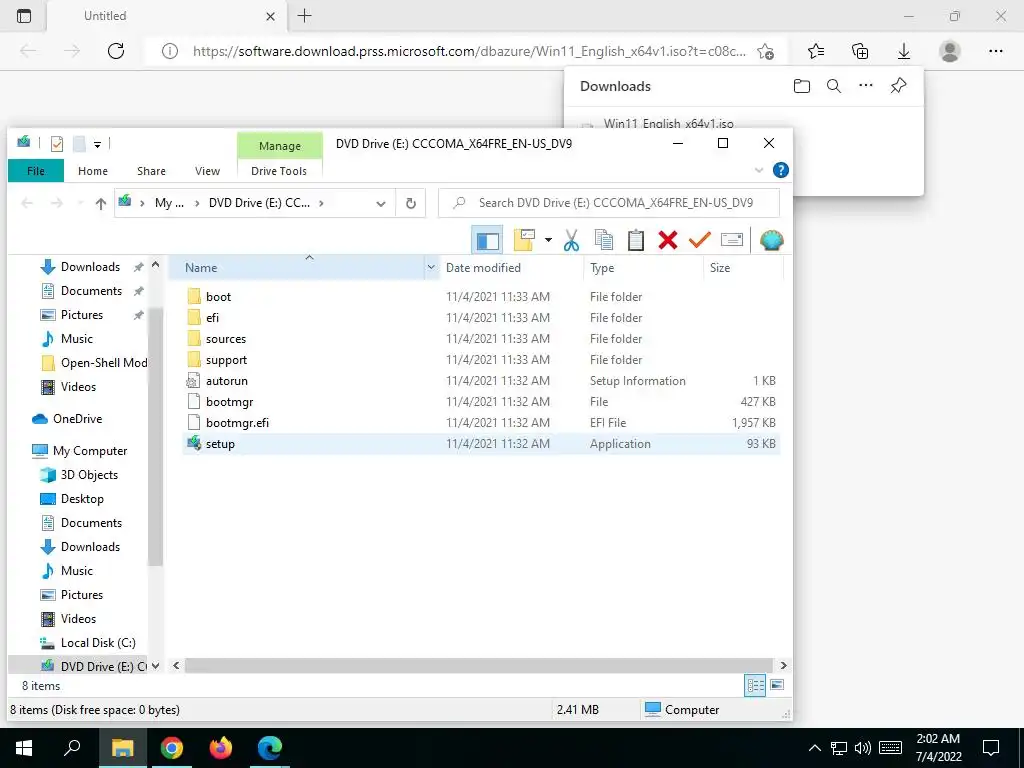Sort by Date modified column
The image size is (1024, 768).
(x=511, y=268)
